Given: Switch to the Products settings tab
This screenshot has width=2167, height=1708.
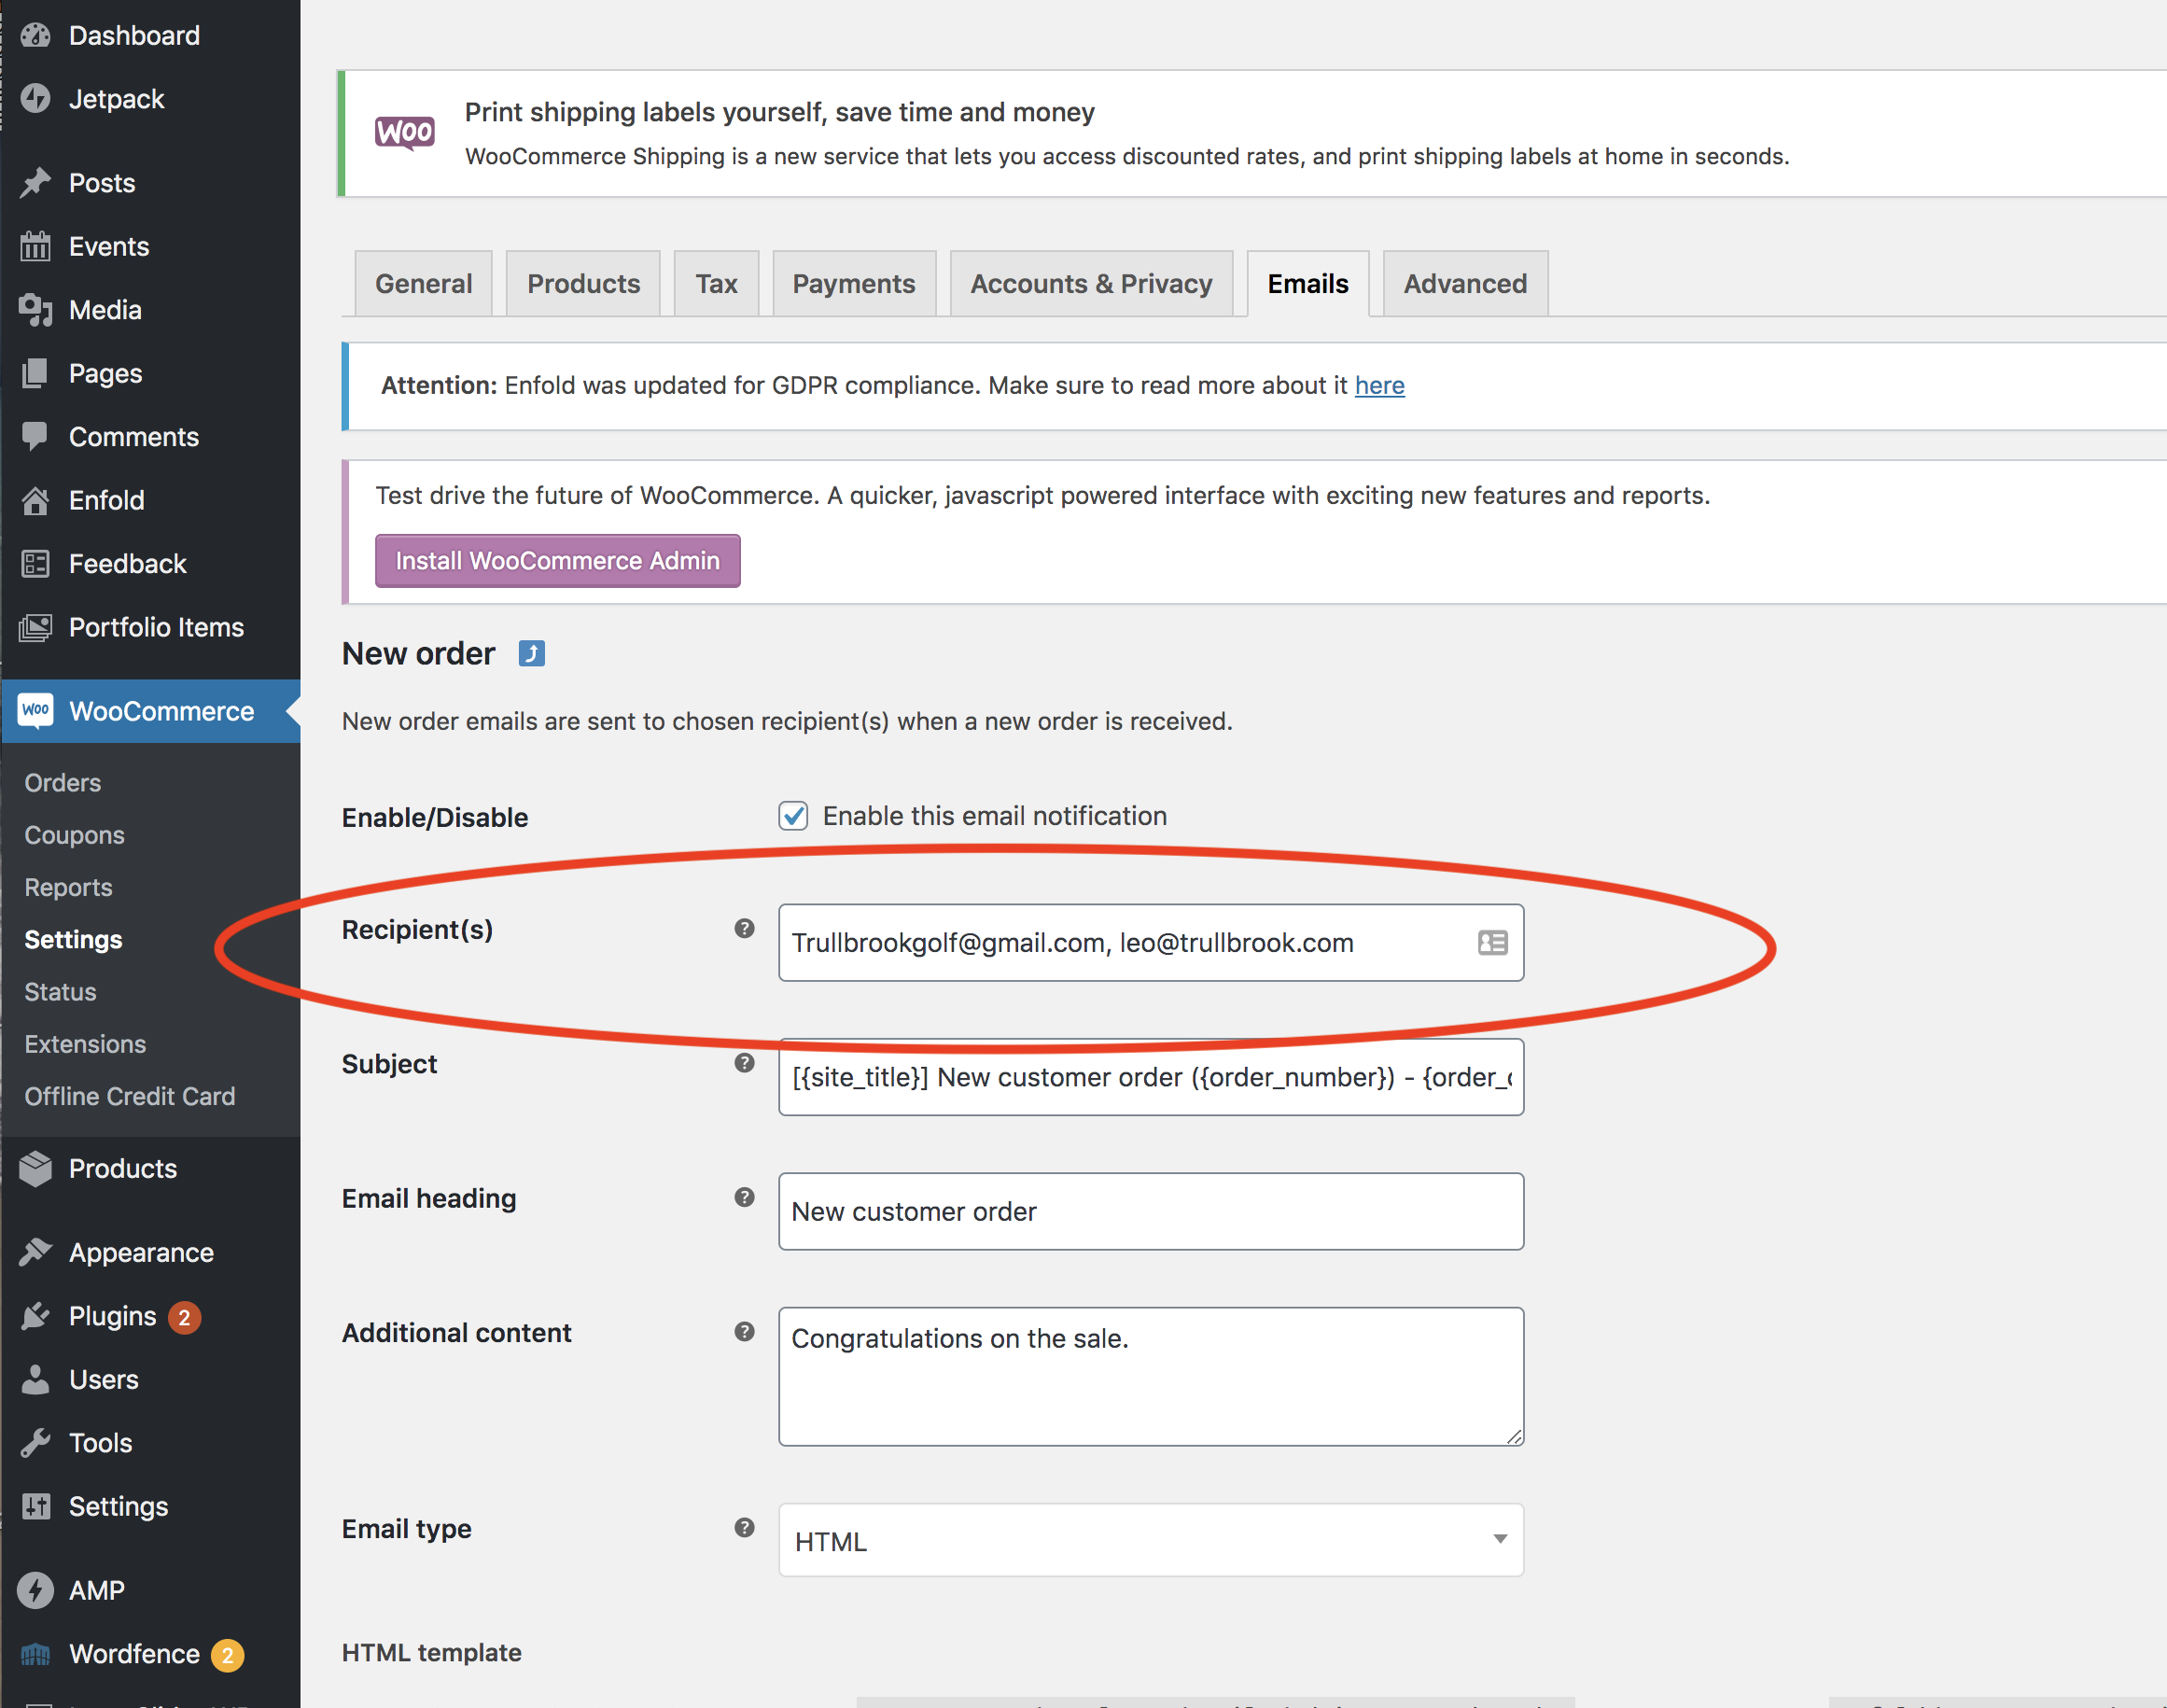Looking at the screenshot, I should 583,283.
